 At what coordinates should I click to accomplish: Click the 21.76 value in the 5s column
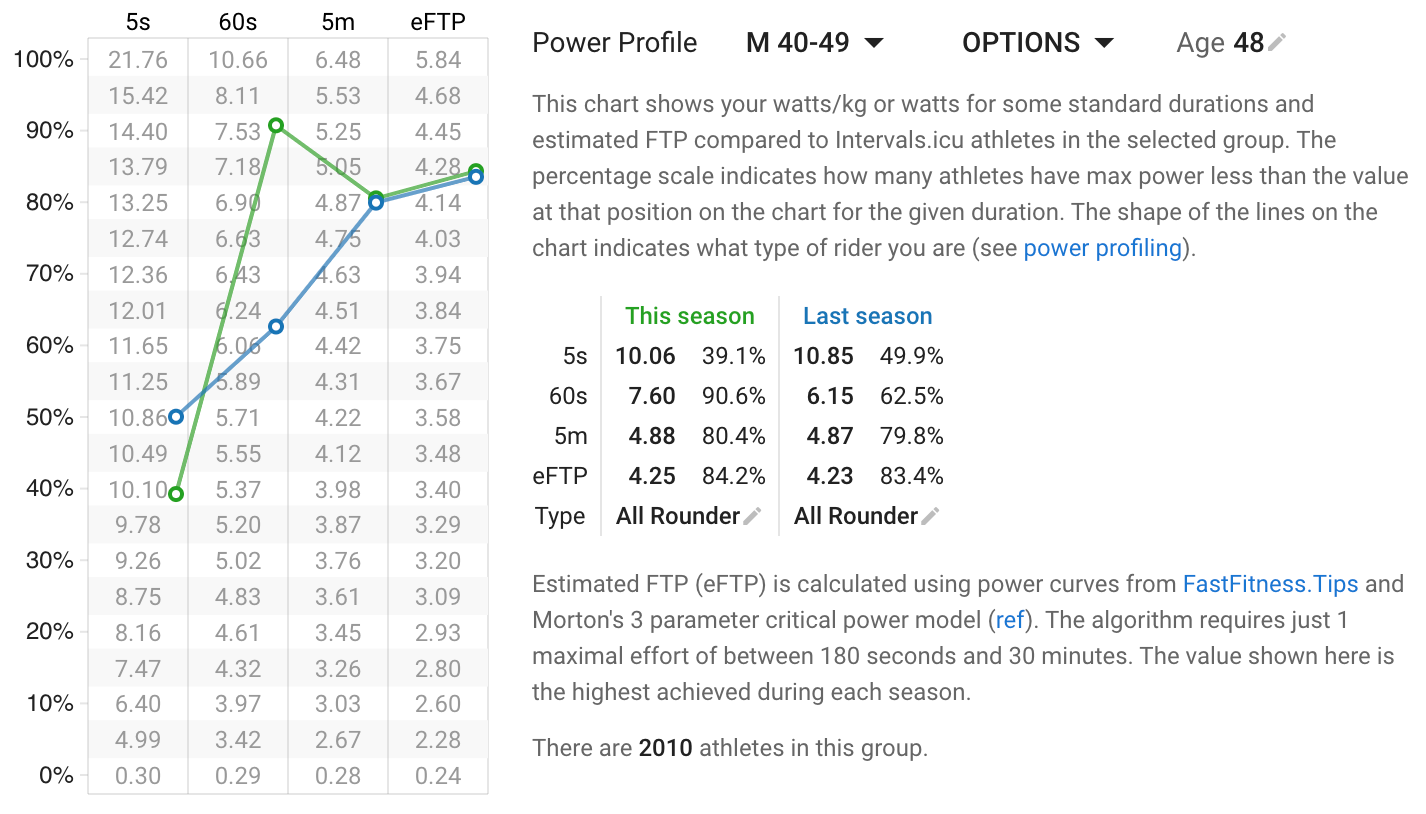coord(138,59)
